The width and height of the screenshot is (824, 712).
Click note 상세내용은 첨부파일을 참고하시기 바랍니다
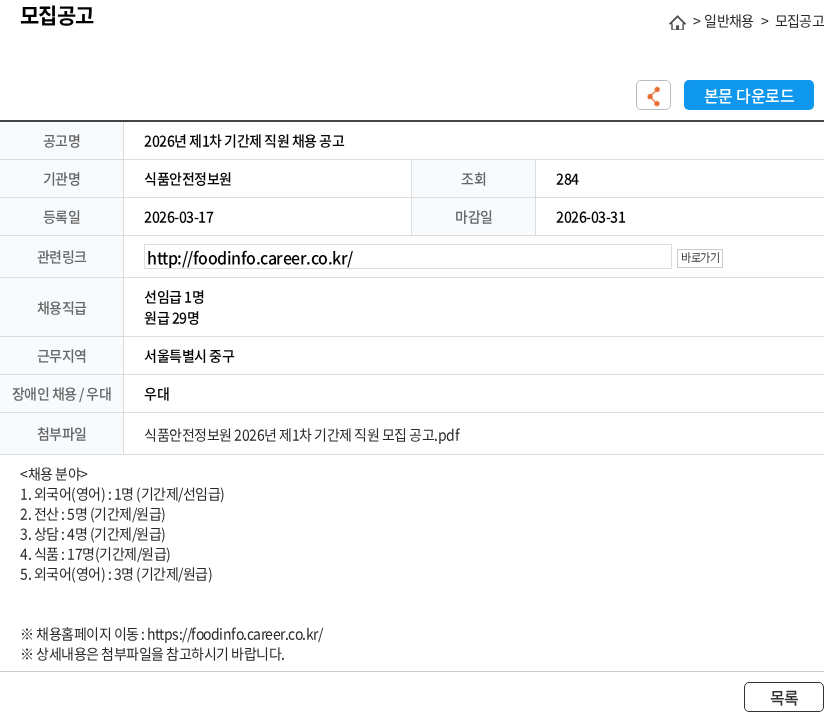[152, 654]
